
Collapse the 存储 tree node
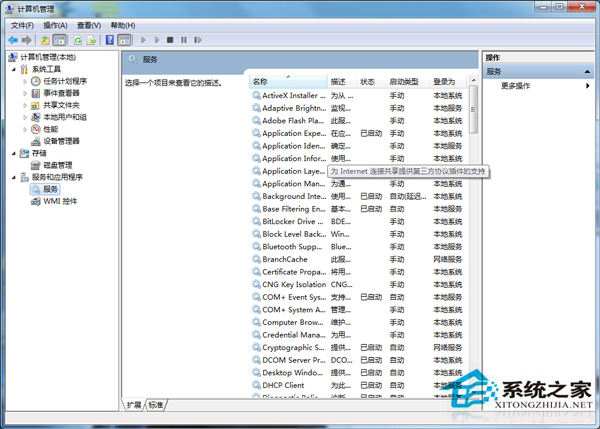click(x=14, y=153)
